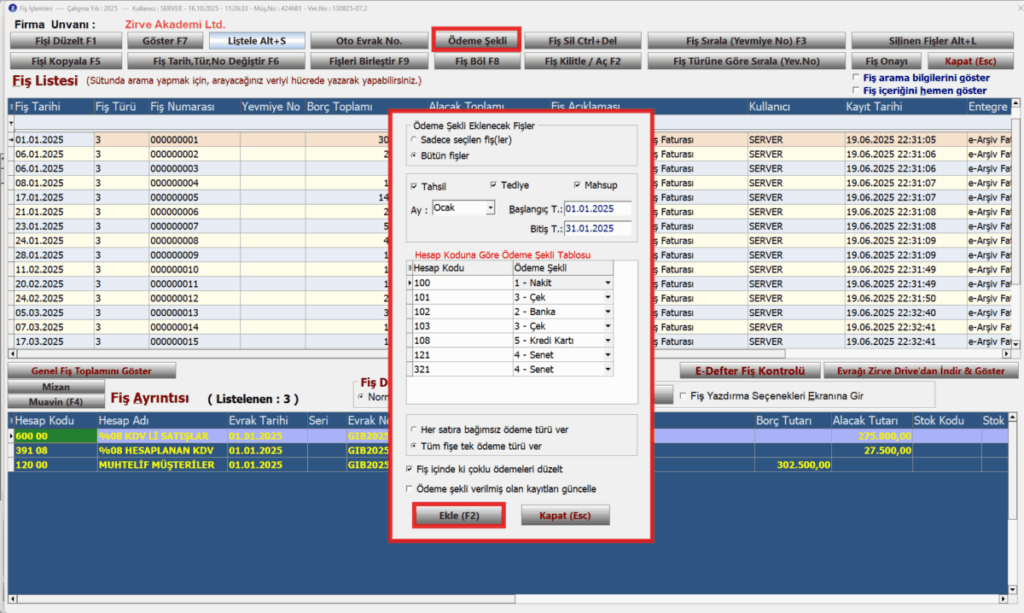
Task: Click the Fiş Sil Ctrl+Del button
Action: 583,40
